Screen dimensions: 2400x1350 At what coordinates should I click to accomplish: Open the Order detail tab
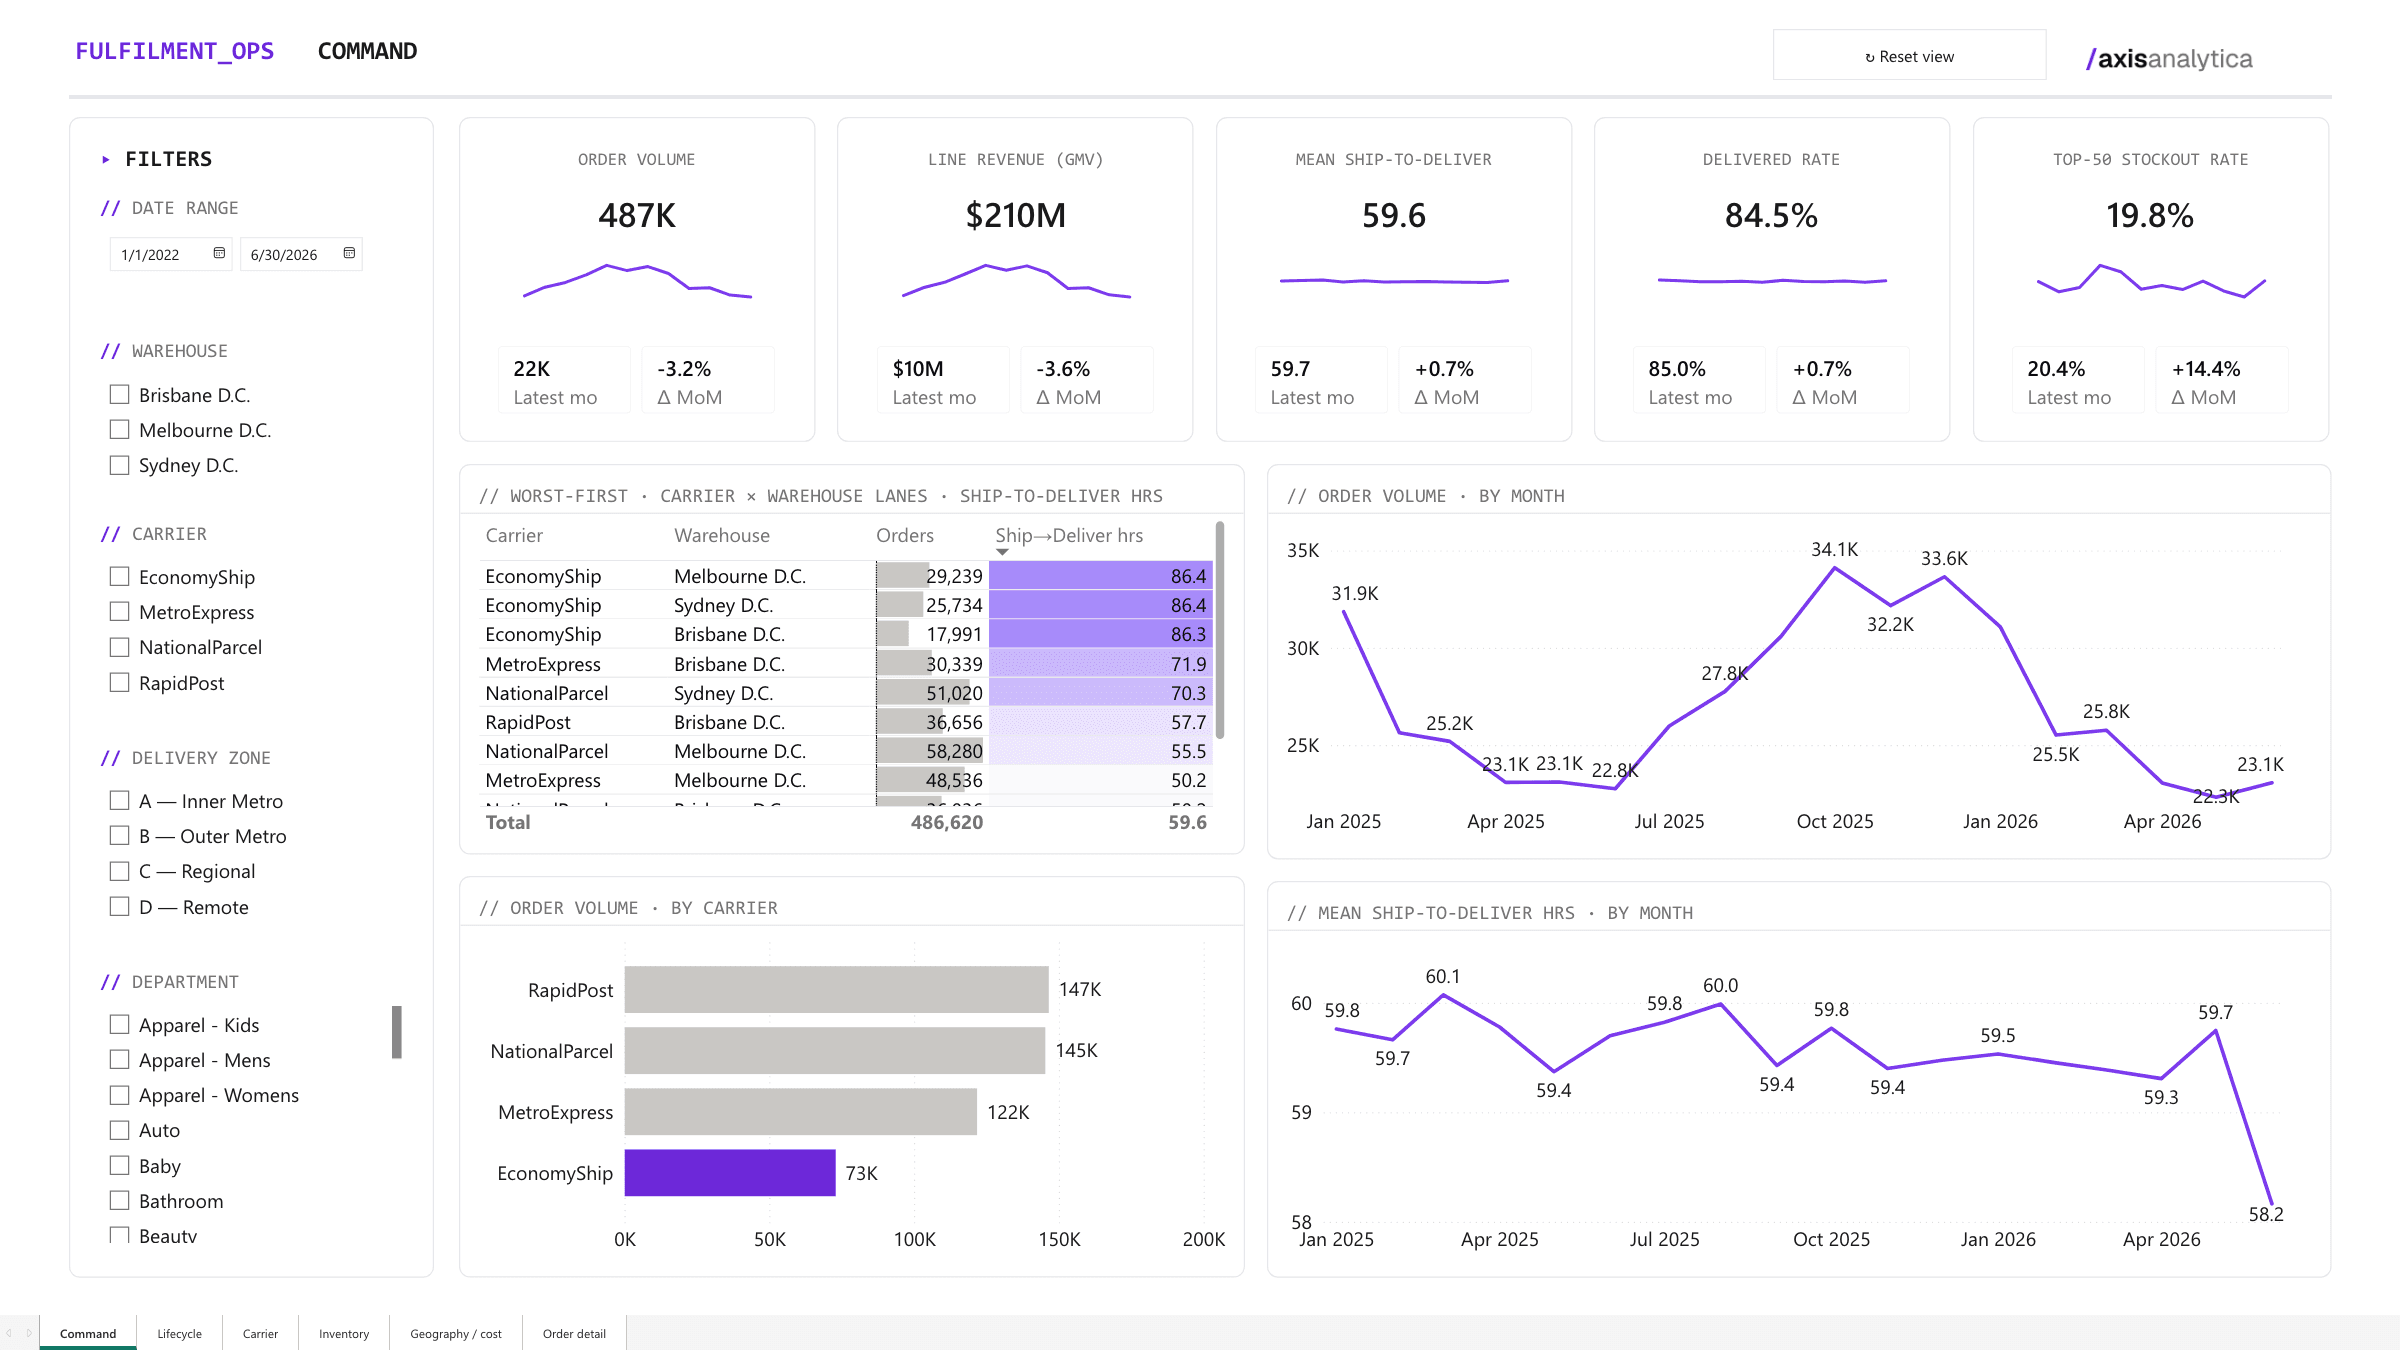[574, 1333]
